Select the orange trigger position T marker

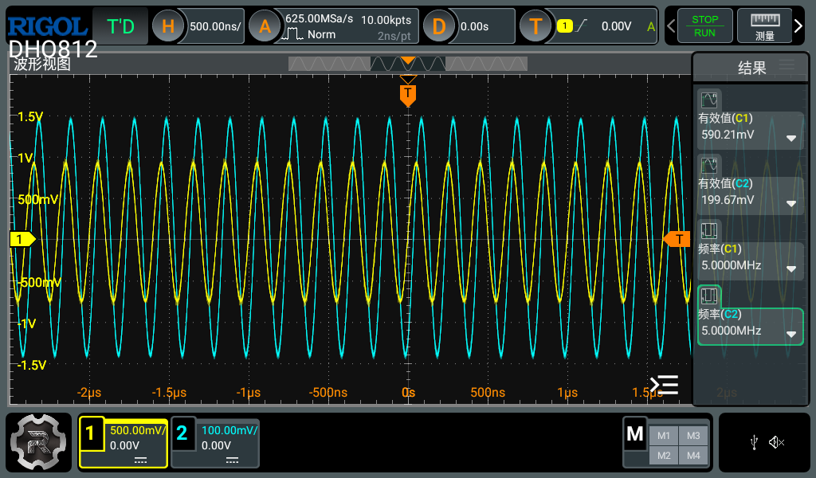407,95
